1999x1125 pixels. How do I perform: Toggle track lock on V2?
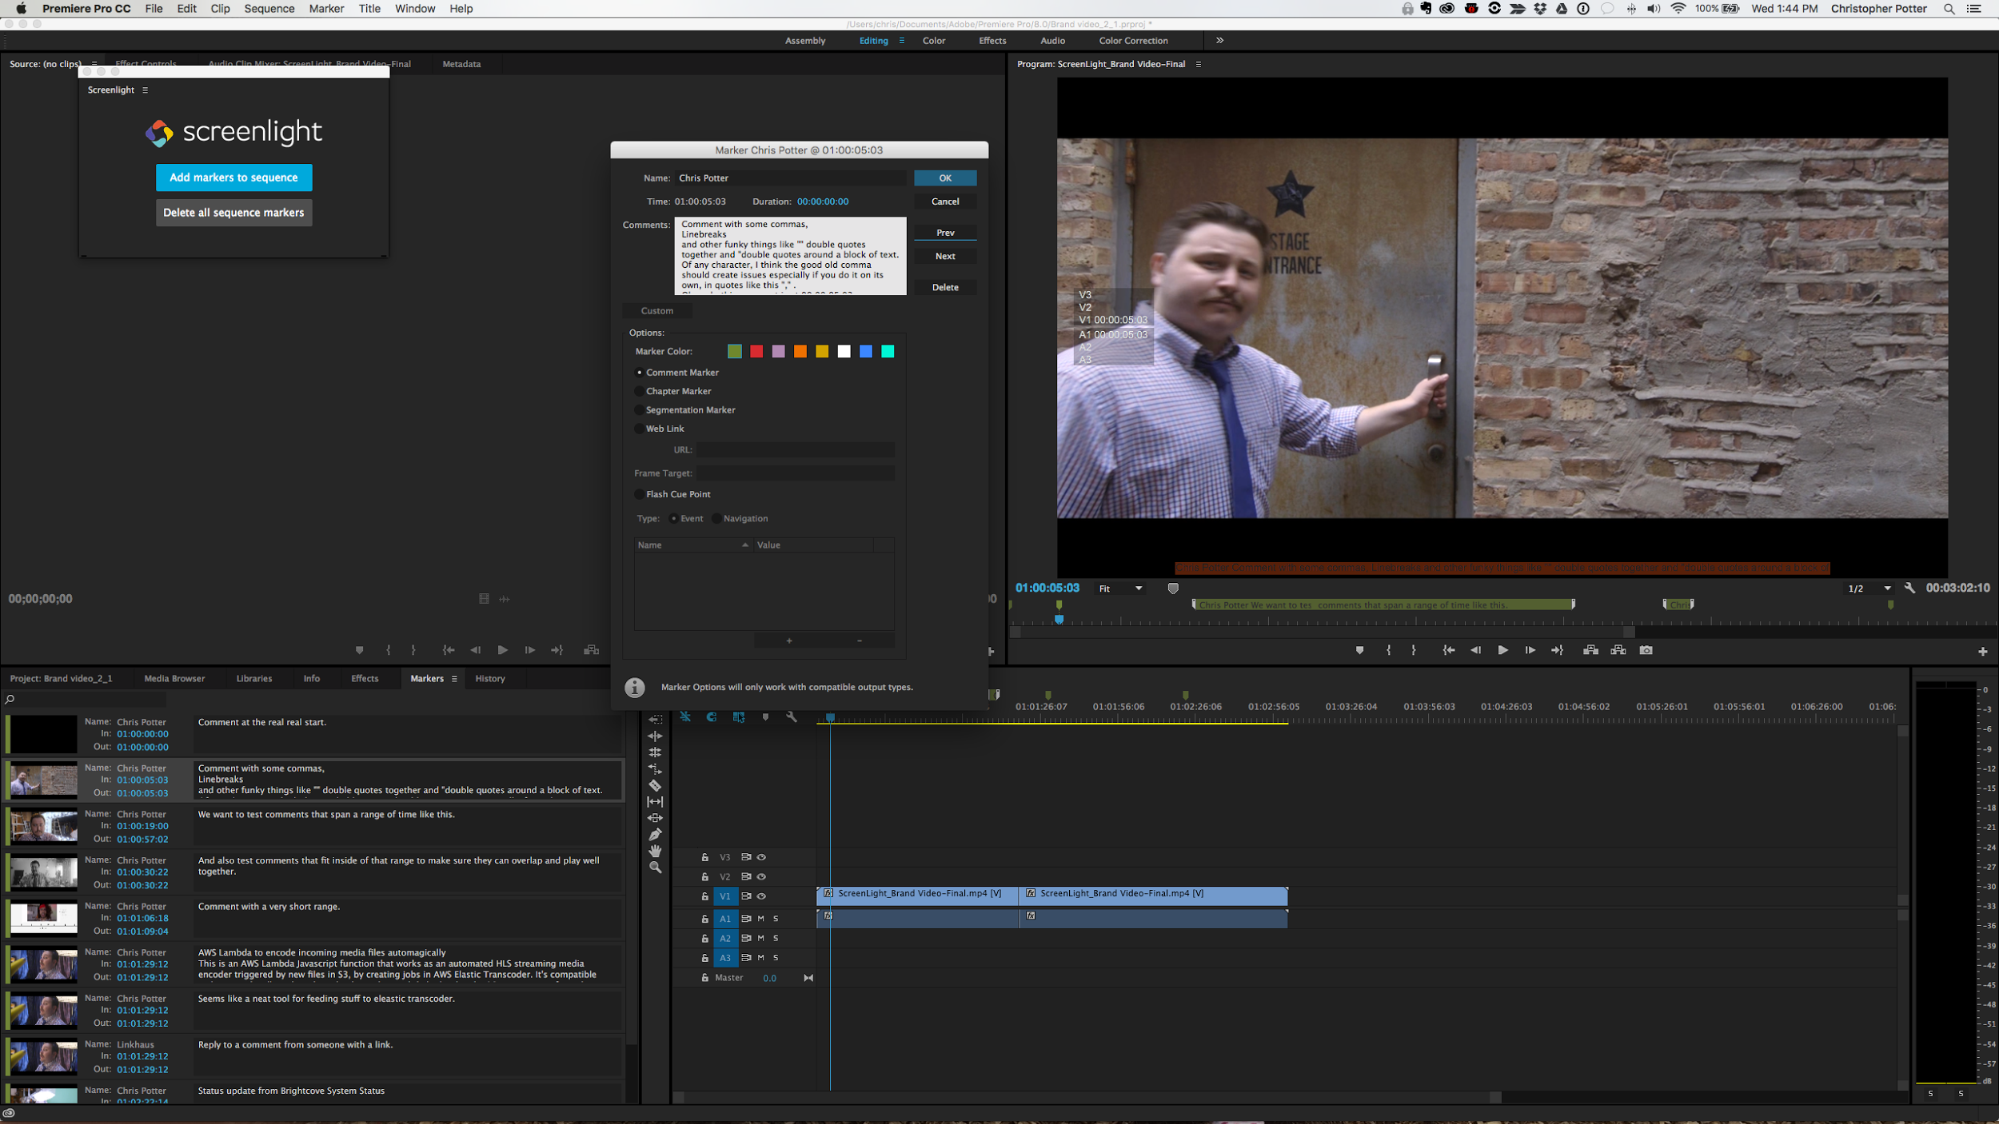[x=705, y=877]
